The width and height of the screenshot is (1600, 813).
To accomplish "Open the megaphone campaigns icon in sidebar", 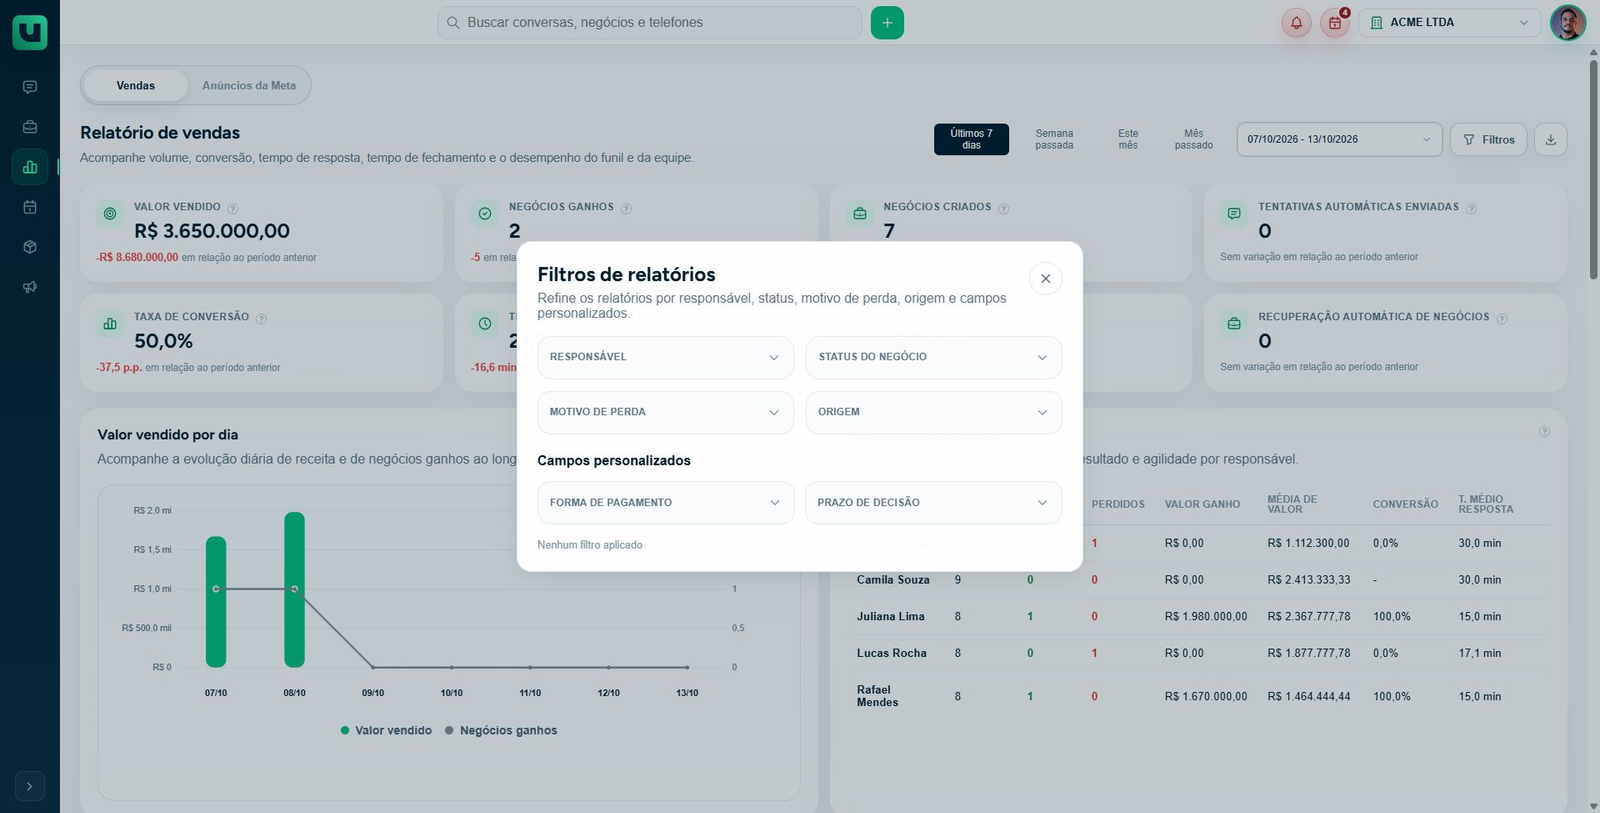I will click(x=30, y=287).
